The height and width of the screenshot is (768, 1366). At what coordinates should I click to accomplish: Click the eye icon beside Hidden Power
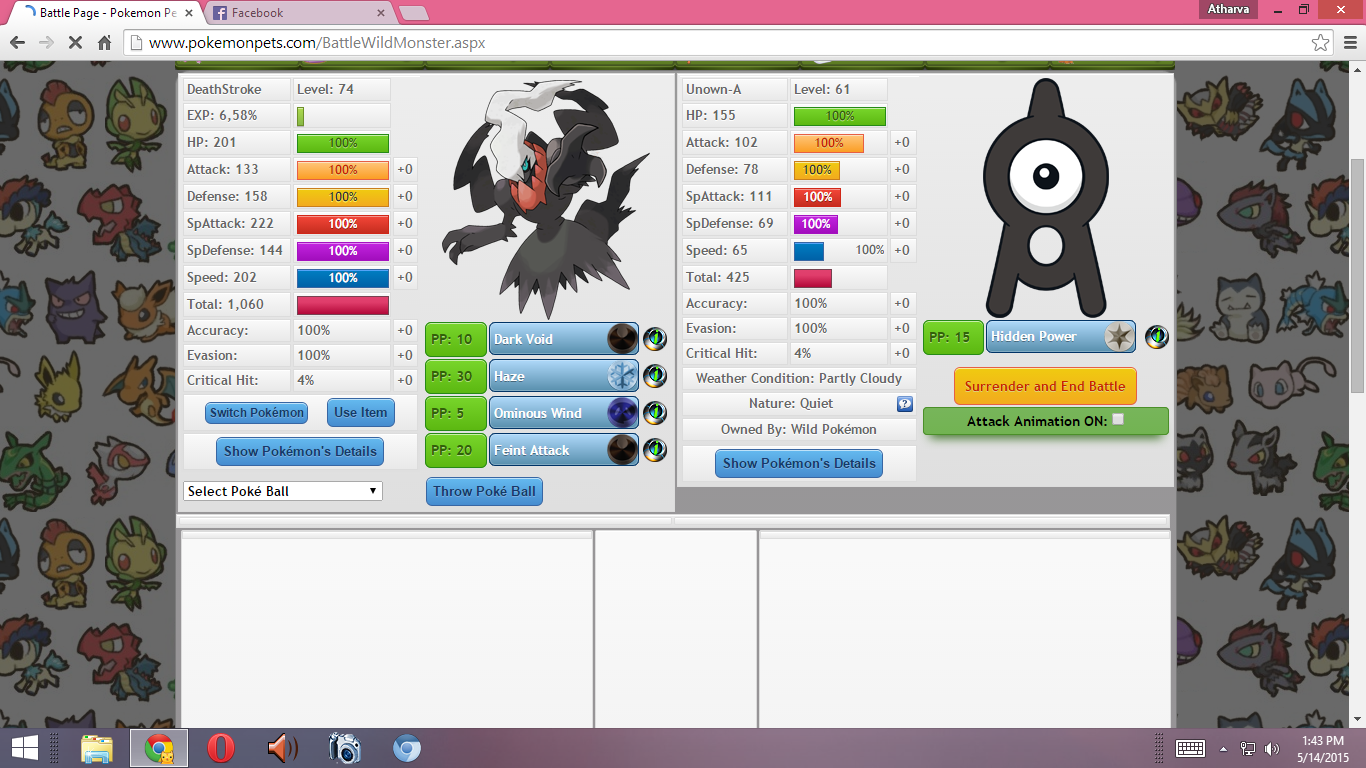click(1156, 336)
